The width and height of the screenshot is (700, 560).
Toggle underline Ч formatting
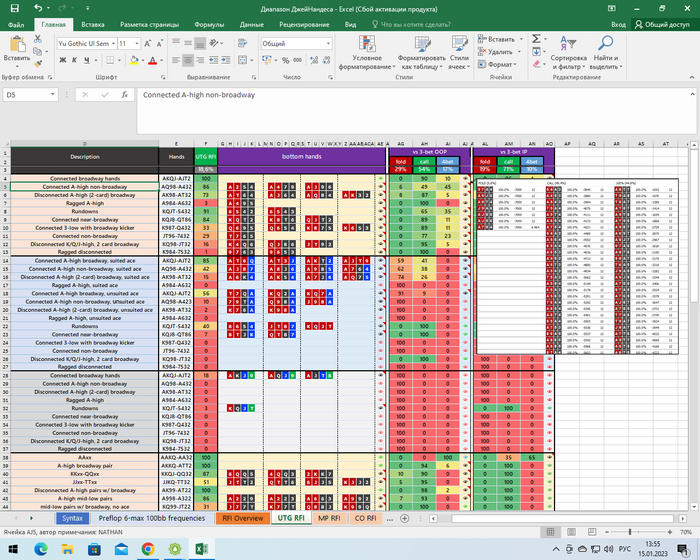click(87, 60)
